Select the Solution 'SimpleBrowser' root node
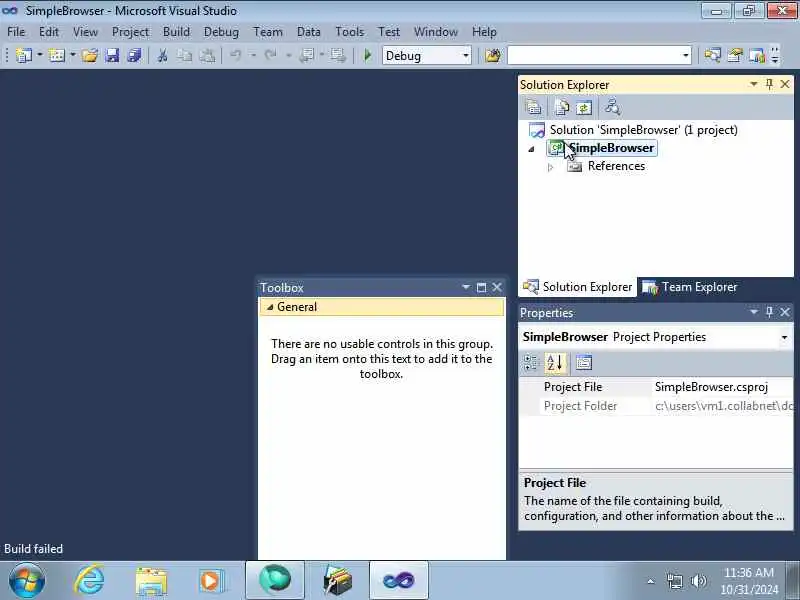Screen dimensions: 800x600 tap(643, 130)
